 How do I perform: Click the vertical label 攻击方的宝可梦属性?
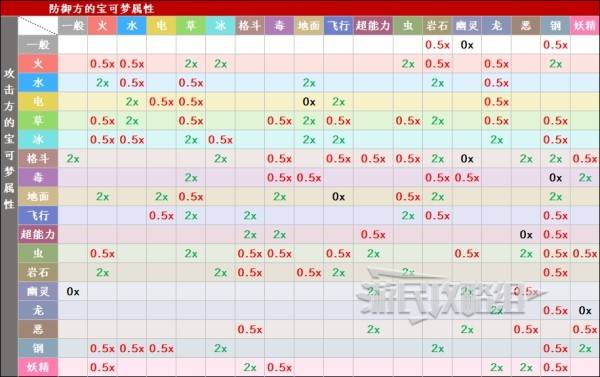point(9,139)
